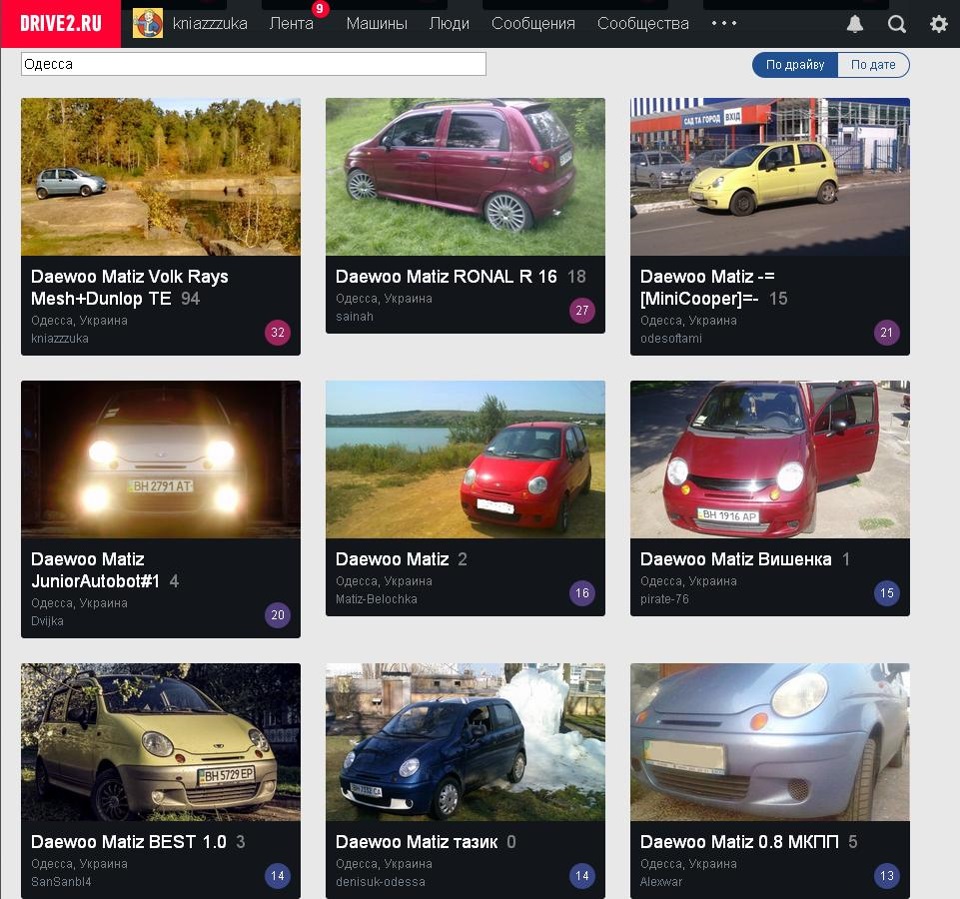Open user Dvijka's profile link
The width and height of the screenshot is (960, 899).
click(47, 621)
